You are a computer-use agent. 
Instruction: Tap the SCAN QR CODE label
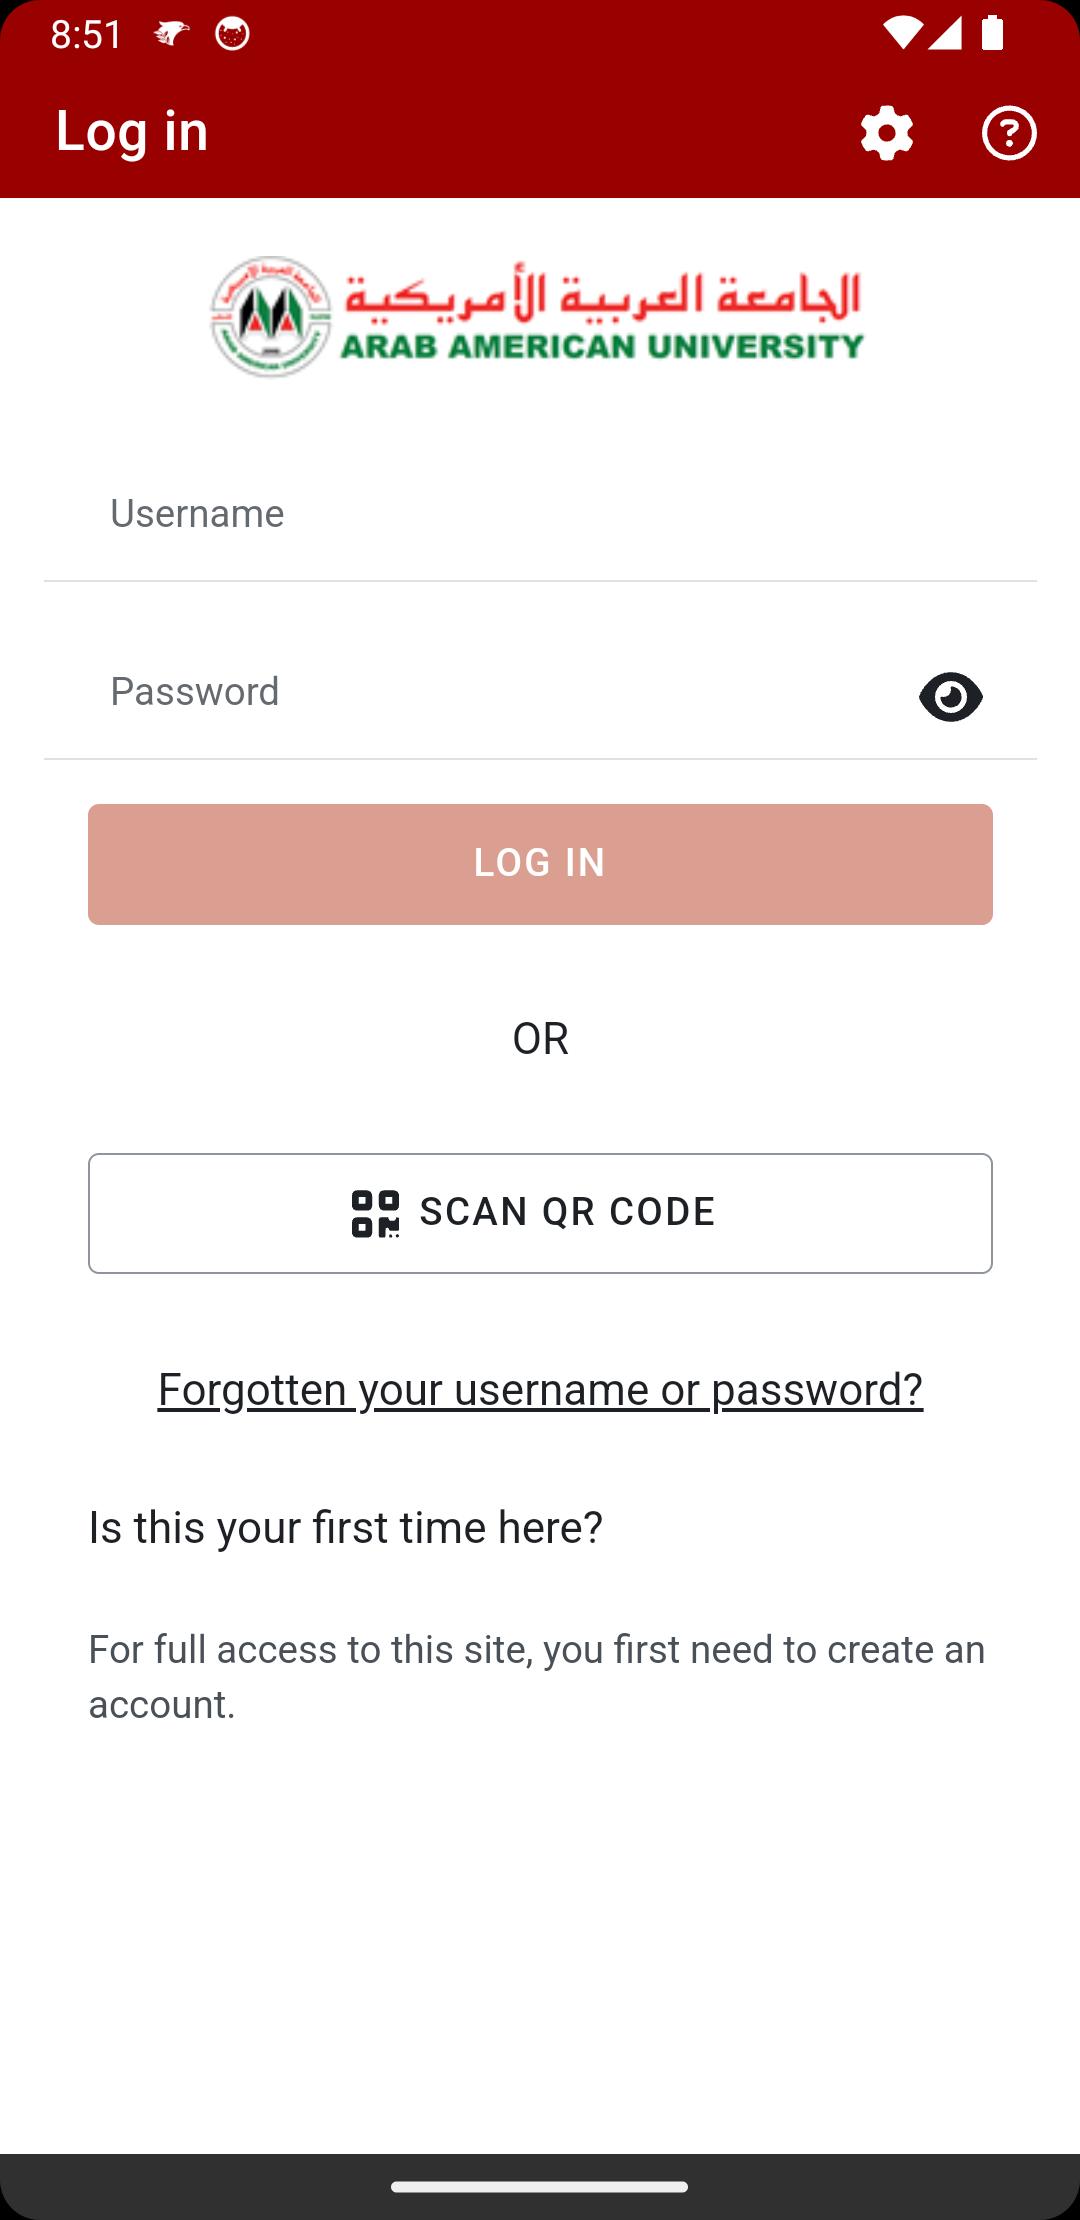click(567, 1212)
